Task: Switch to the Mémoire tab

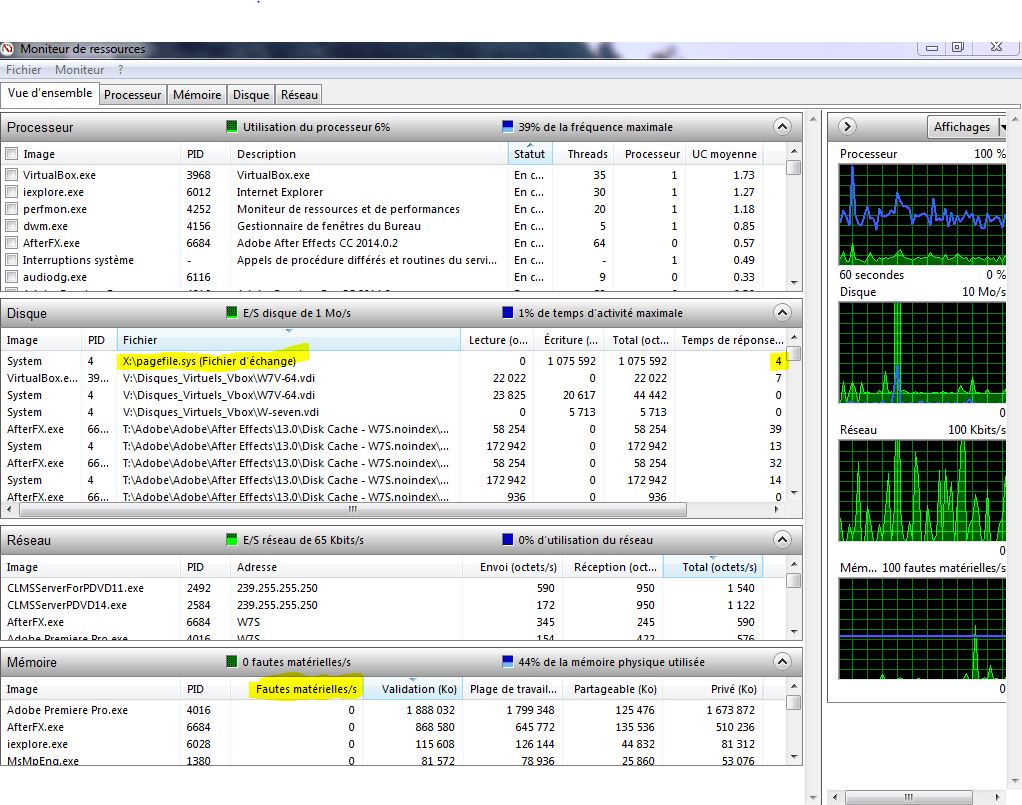Action: pyautogui.click(x=197, y=94)
